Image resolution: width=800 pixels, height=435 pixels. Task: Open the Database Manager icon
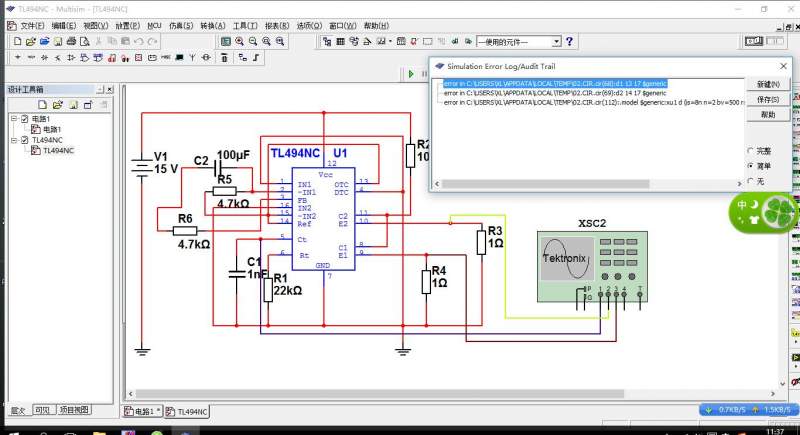click(354, 42)
